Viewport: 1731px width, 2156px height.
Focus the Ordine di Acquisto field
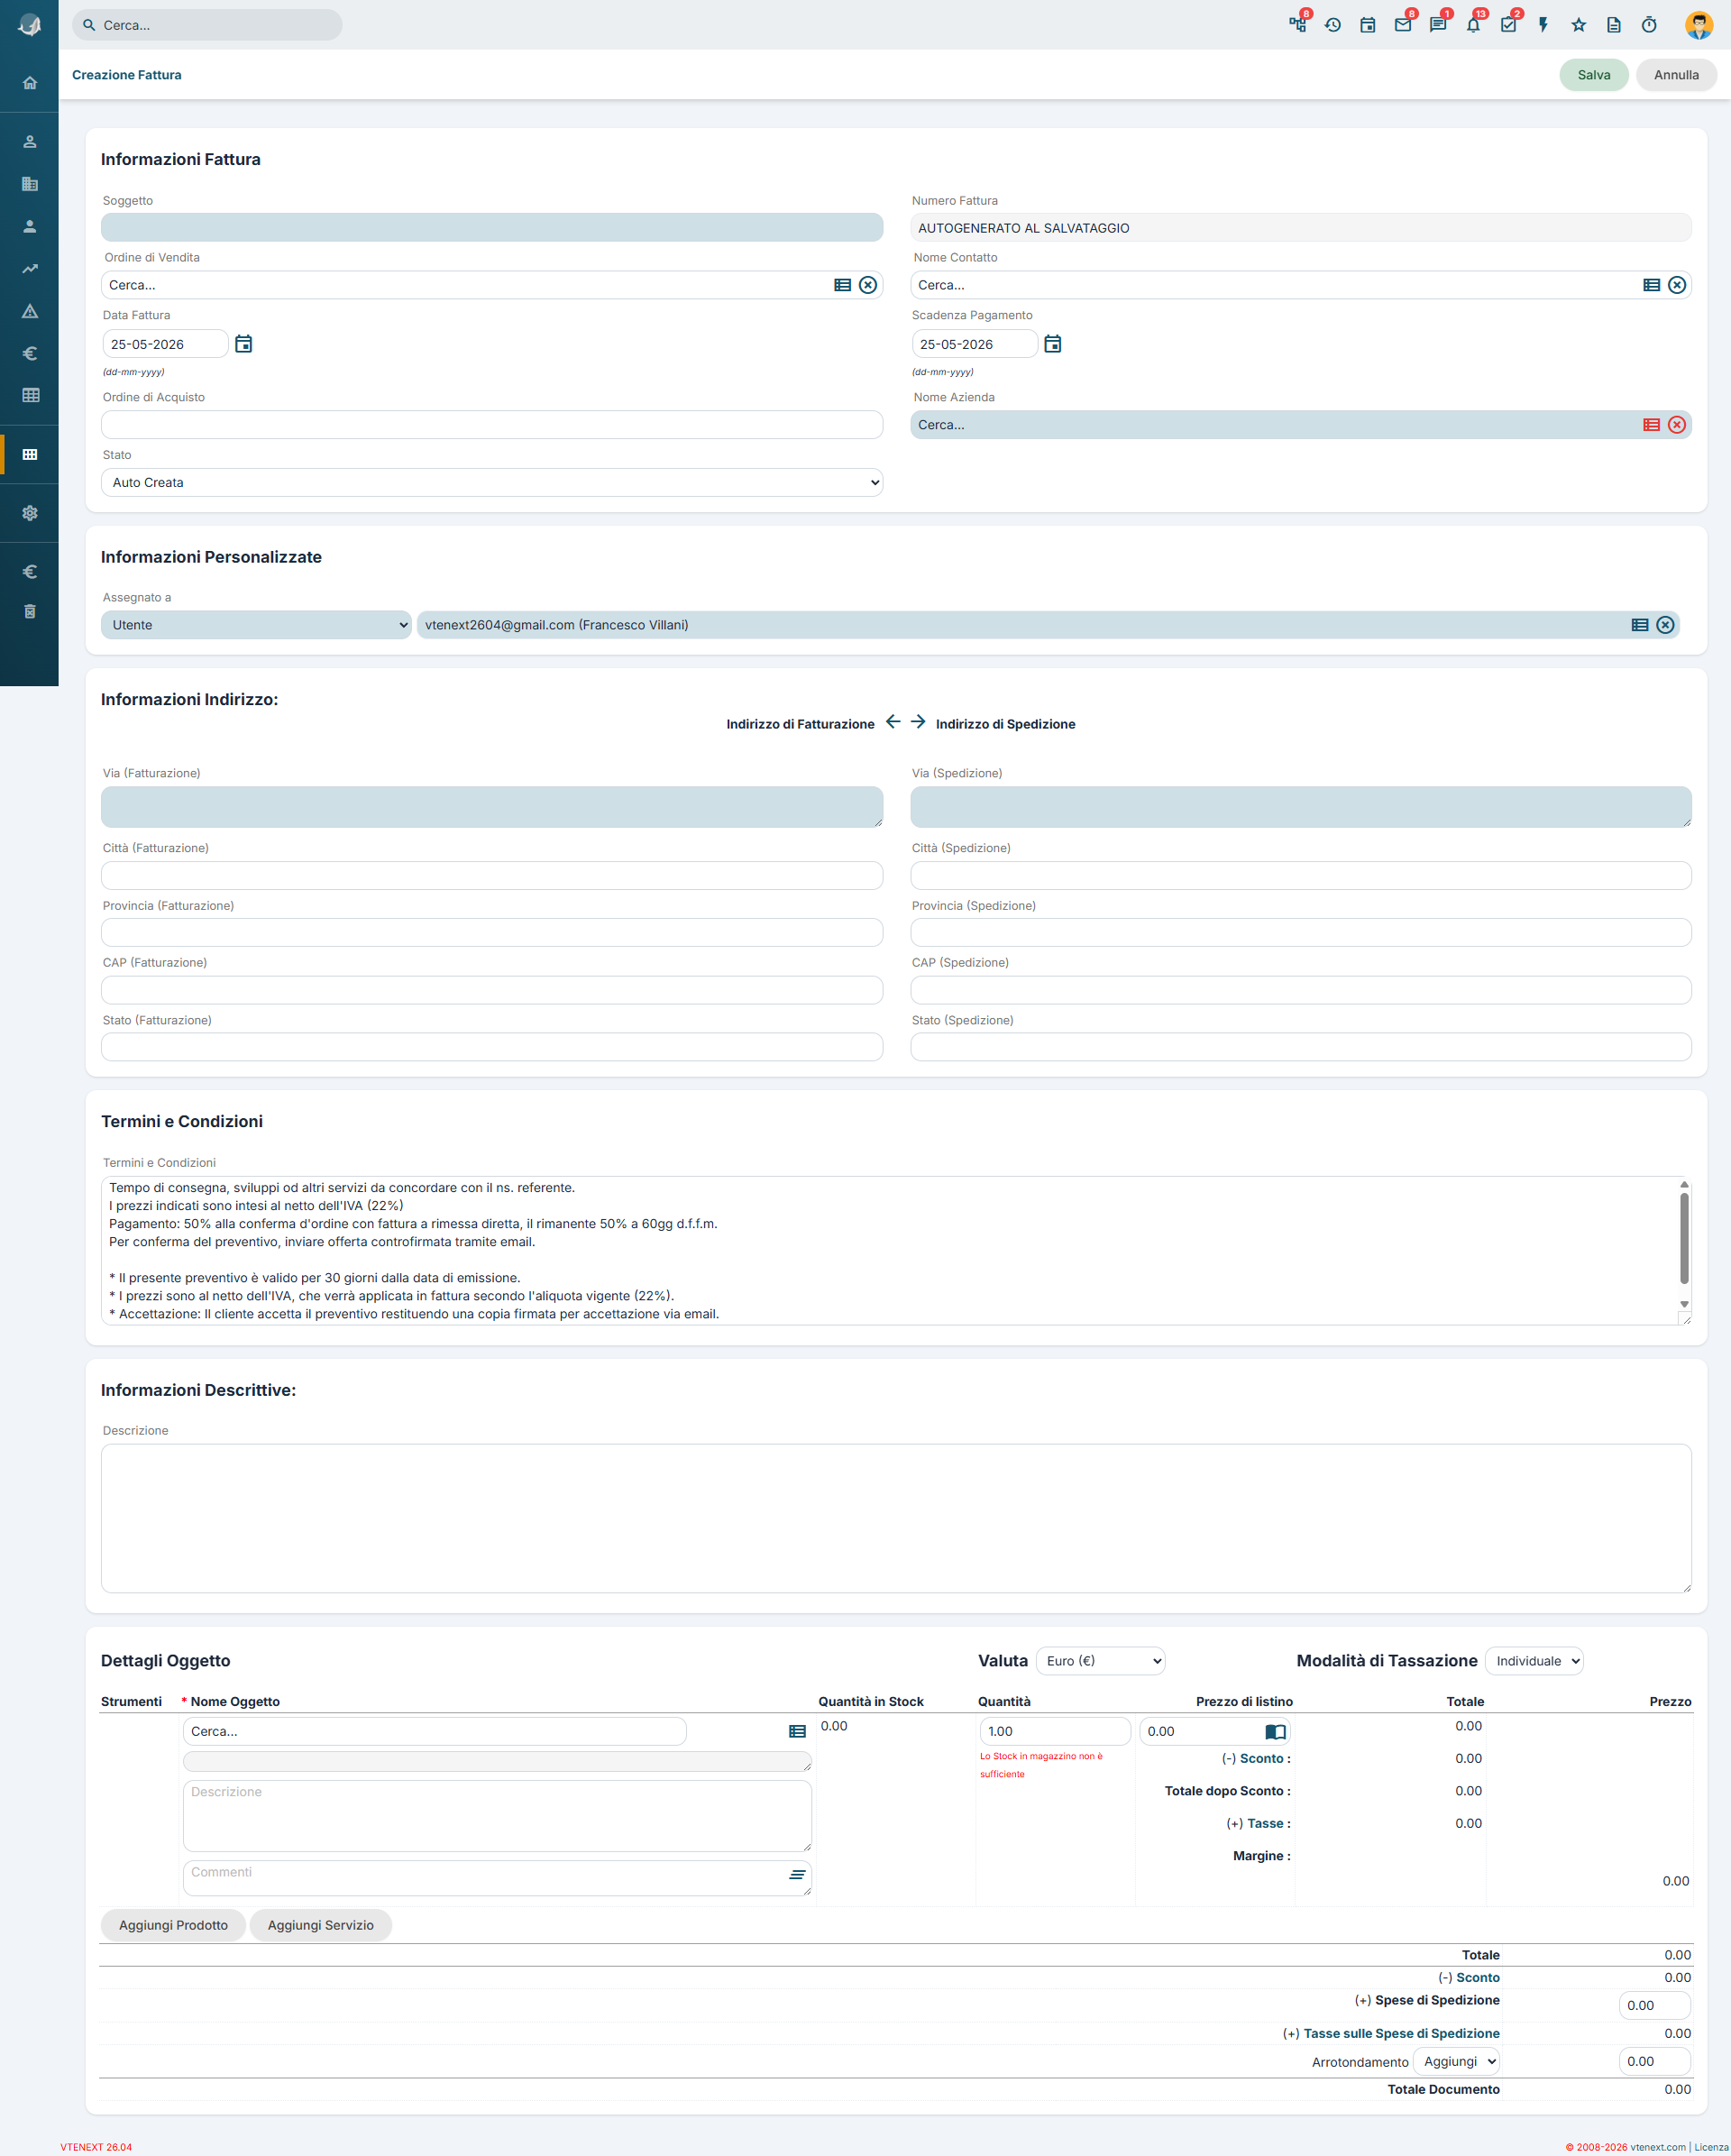tap(492, 425)
